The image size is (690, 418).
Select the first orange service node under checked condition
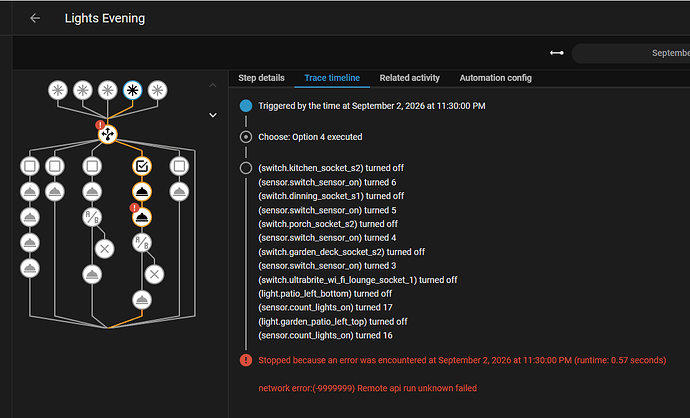tap(142, 192)
